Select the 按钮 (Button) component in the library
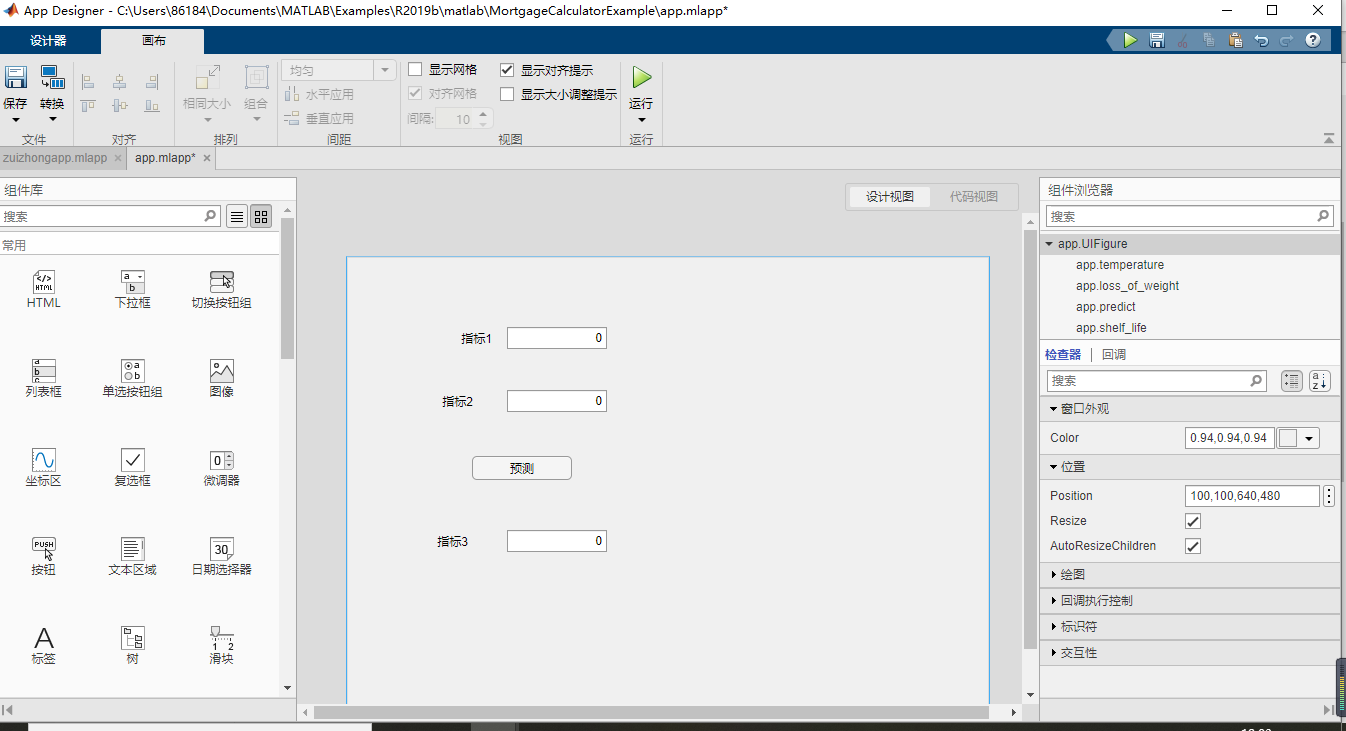The height and width of the screenshot is (731, 1346). 43,557
